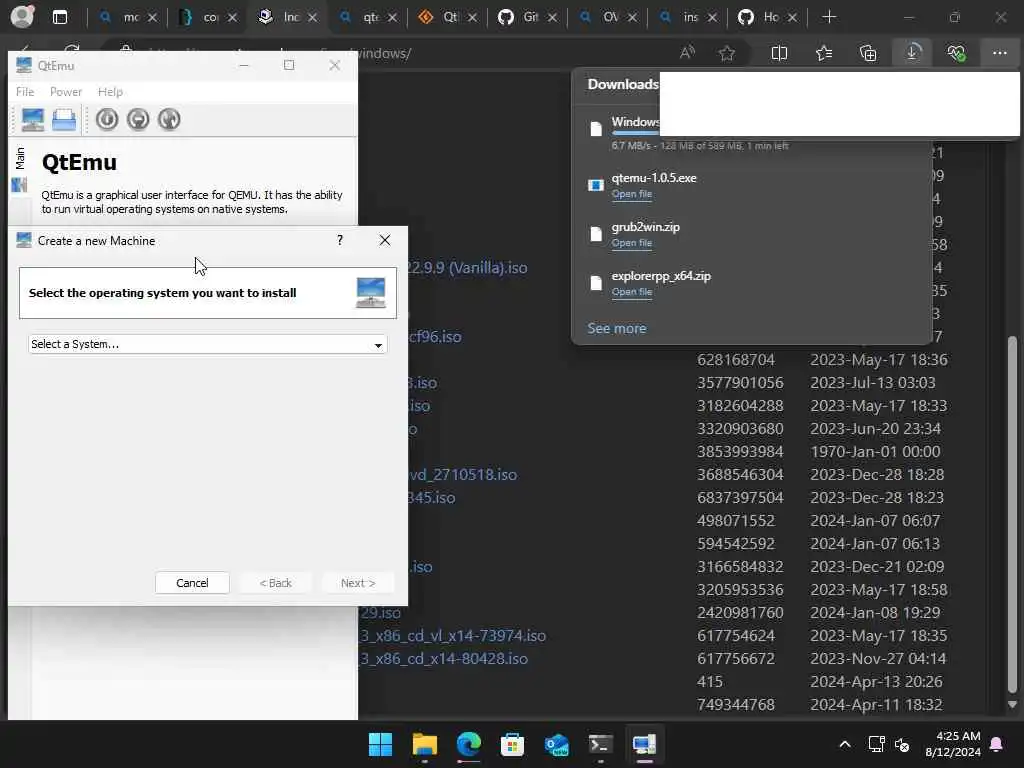This screenshot has height=768, width=1024.
Task: Click the Cancel button in the wizard
Action: coord(192,583)
